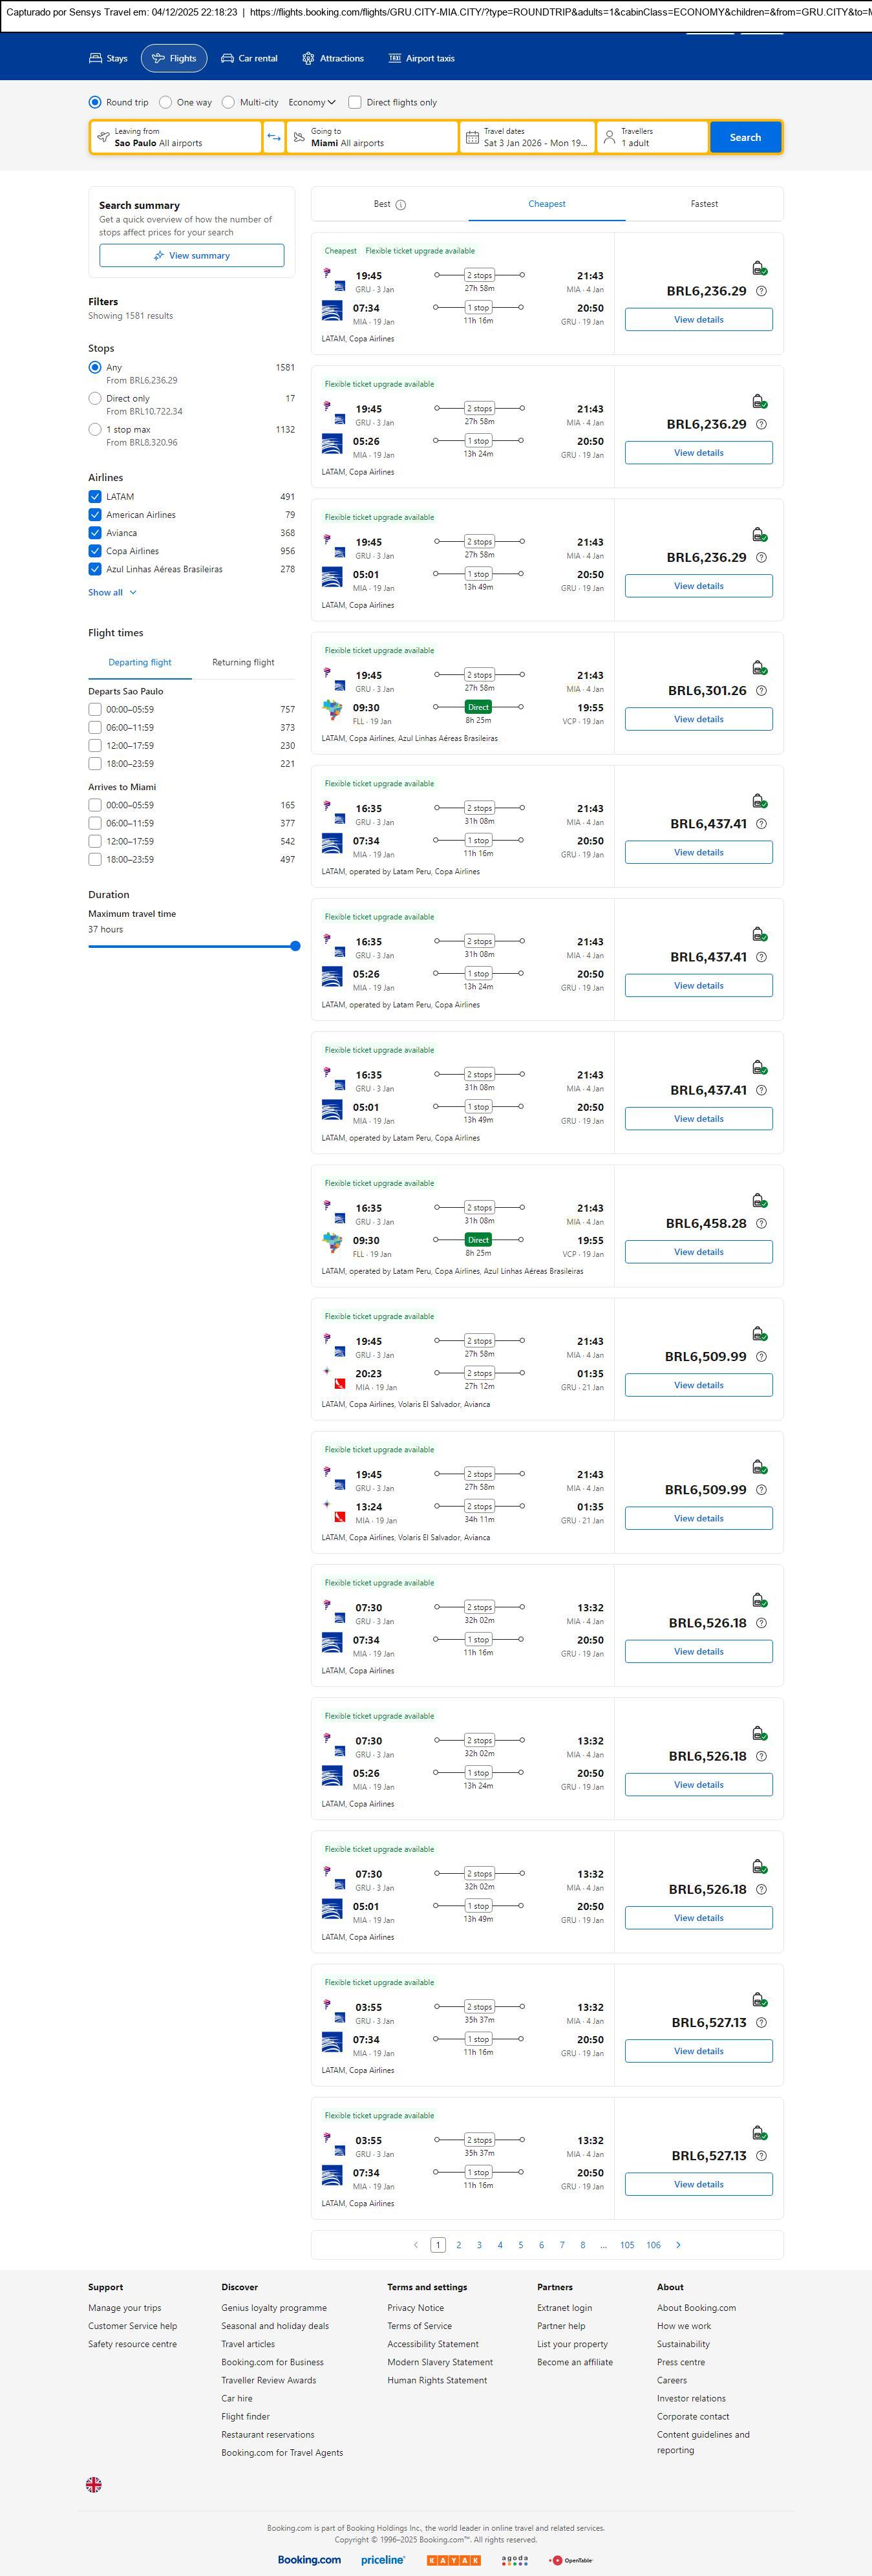This screenshot has width=872, height=2576.
Task: Click the Car rental icon in top navigation
Action: 228,59
